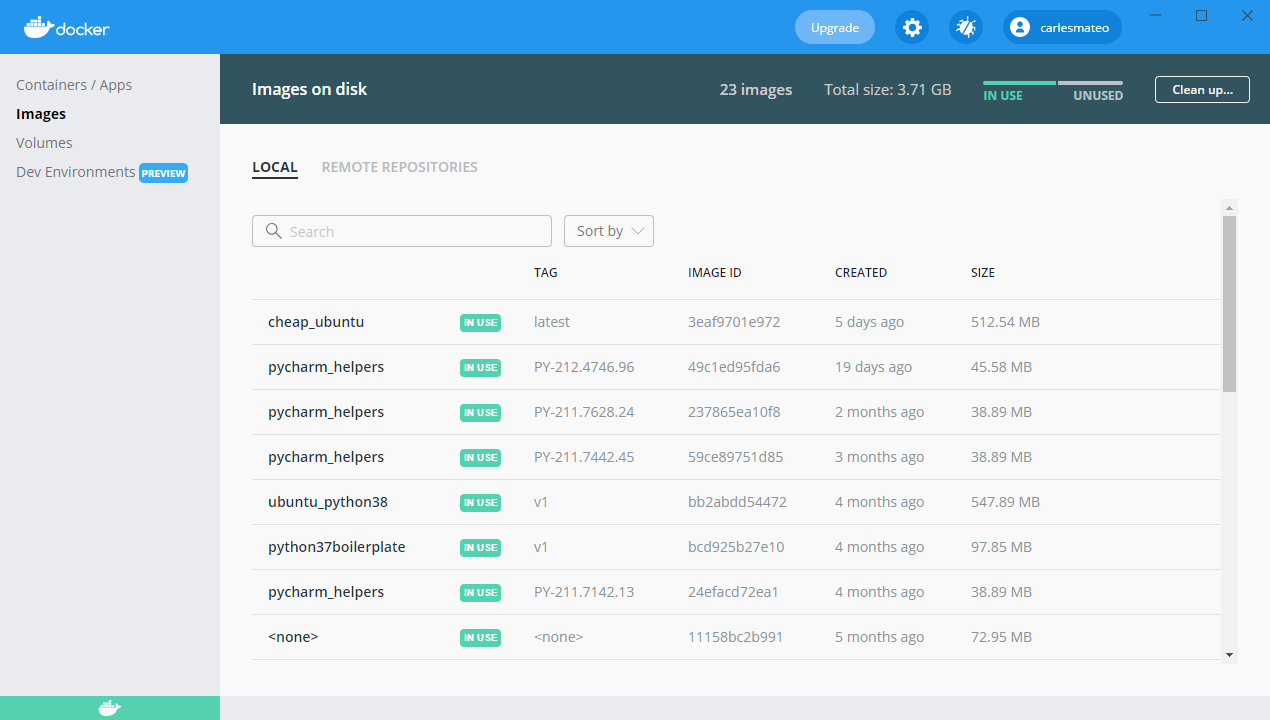This screenshot has height=720, width=1270.
Task: Select the ubuntu_python38 image
Action: pos(736,502)
